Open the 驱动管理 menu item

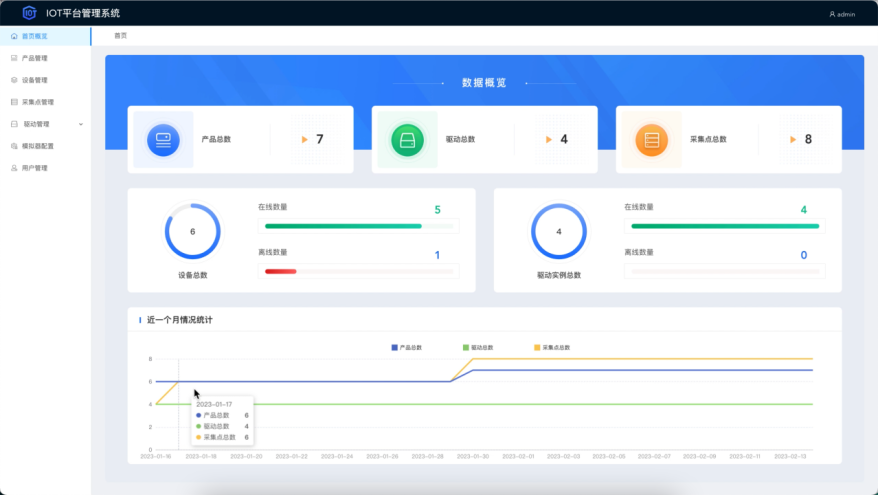pos(45,124)
